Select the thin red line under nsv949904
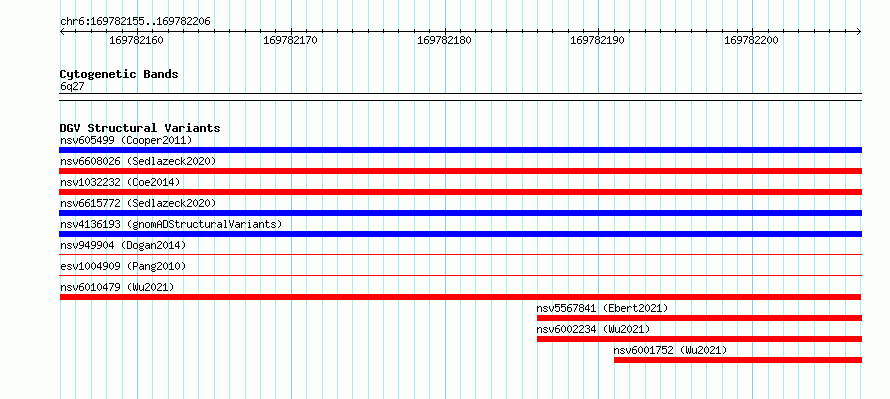Screen dimensions: 890x399 click(460, 254)
